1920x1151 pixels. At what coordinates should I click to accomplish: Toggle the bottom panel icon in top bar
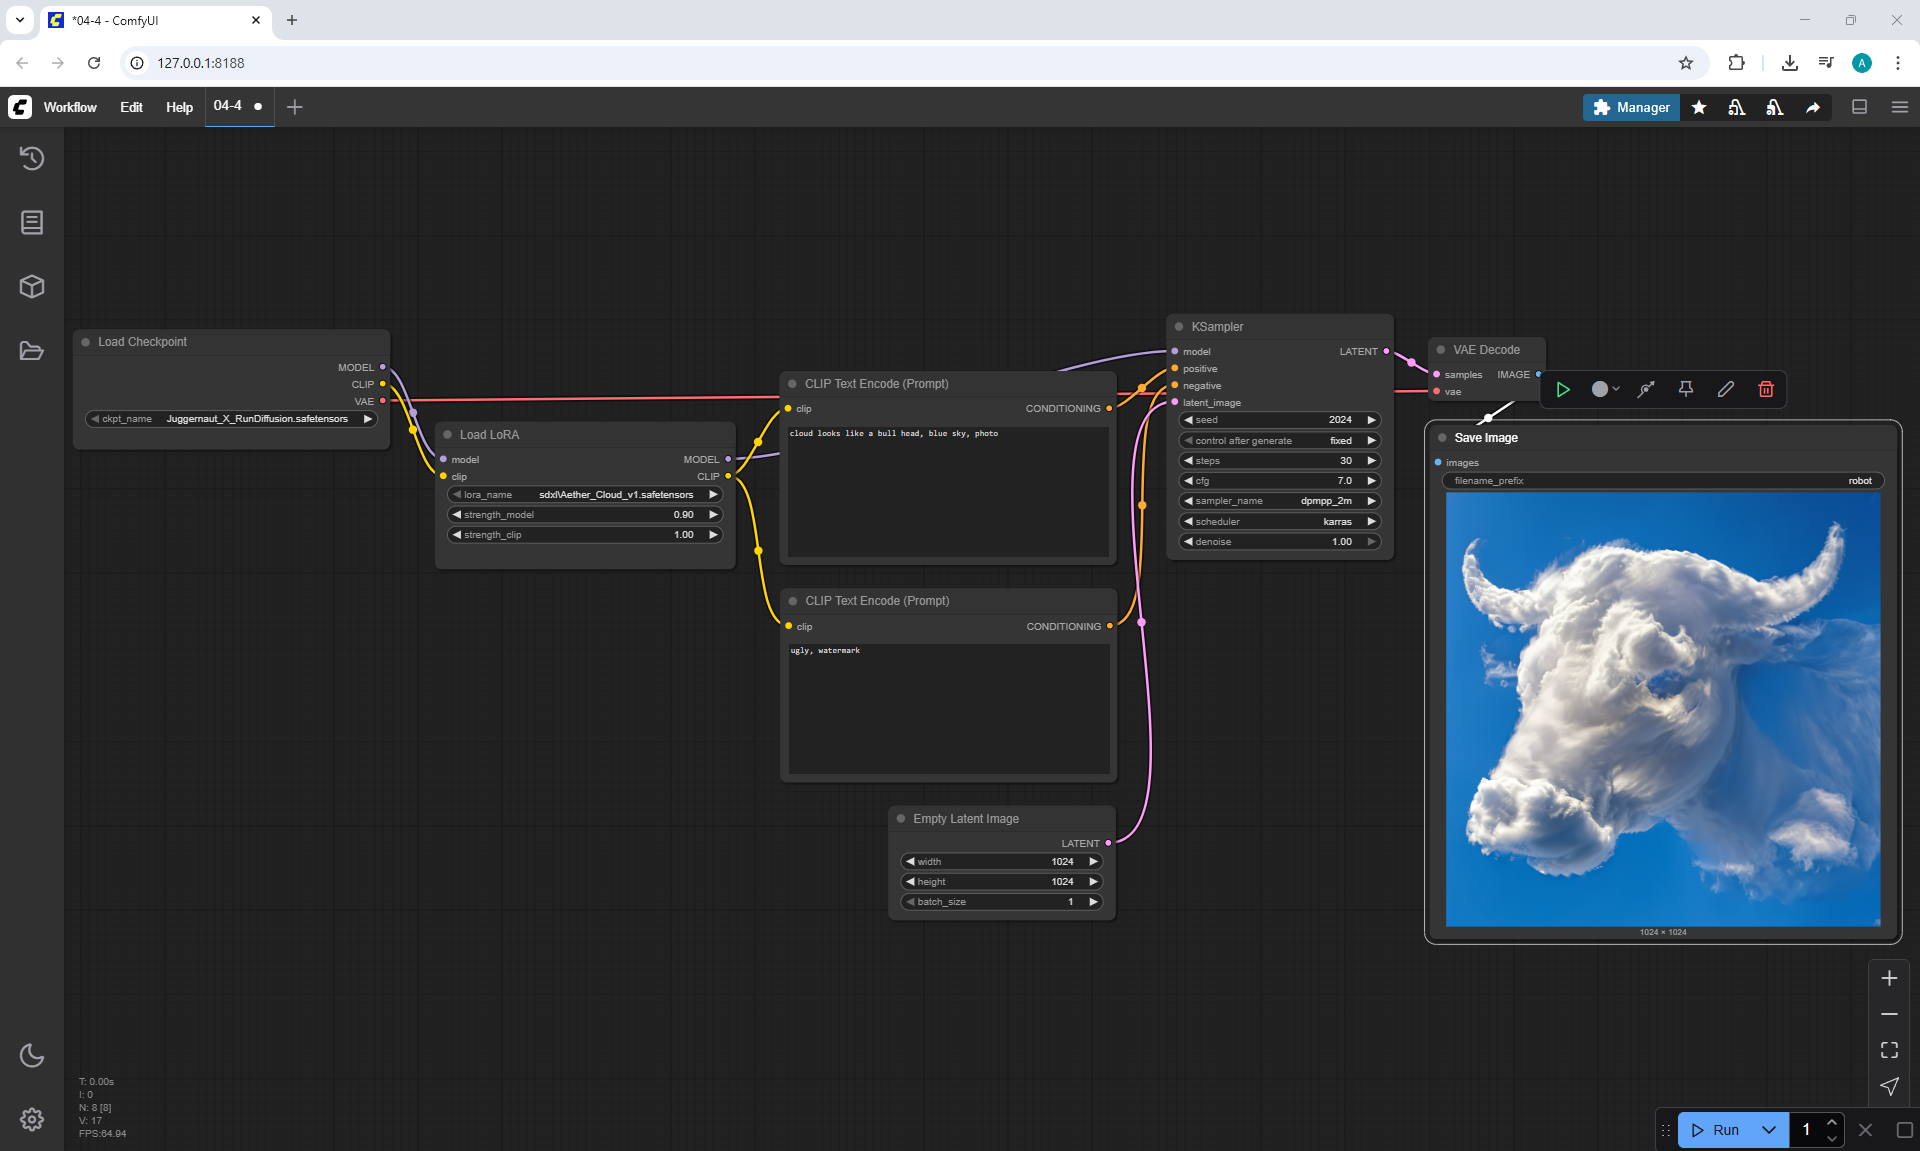(x=1860, y=107)
